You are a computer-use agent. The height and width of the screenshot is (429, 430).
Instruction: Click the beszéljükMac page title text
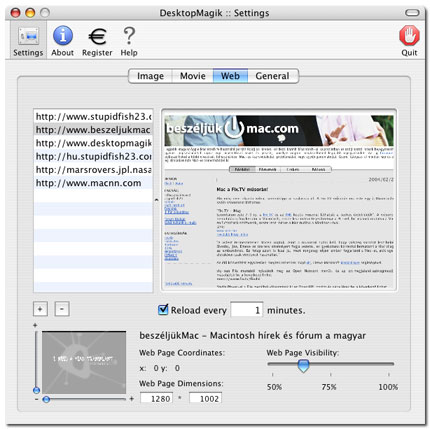[x=252, y=335]
